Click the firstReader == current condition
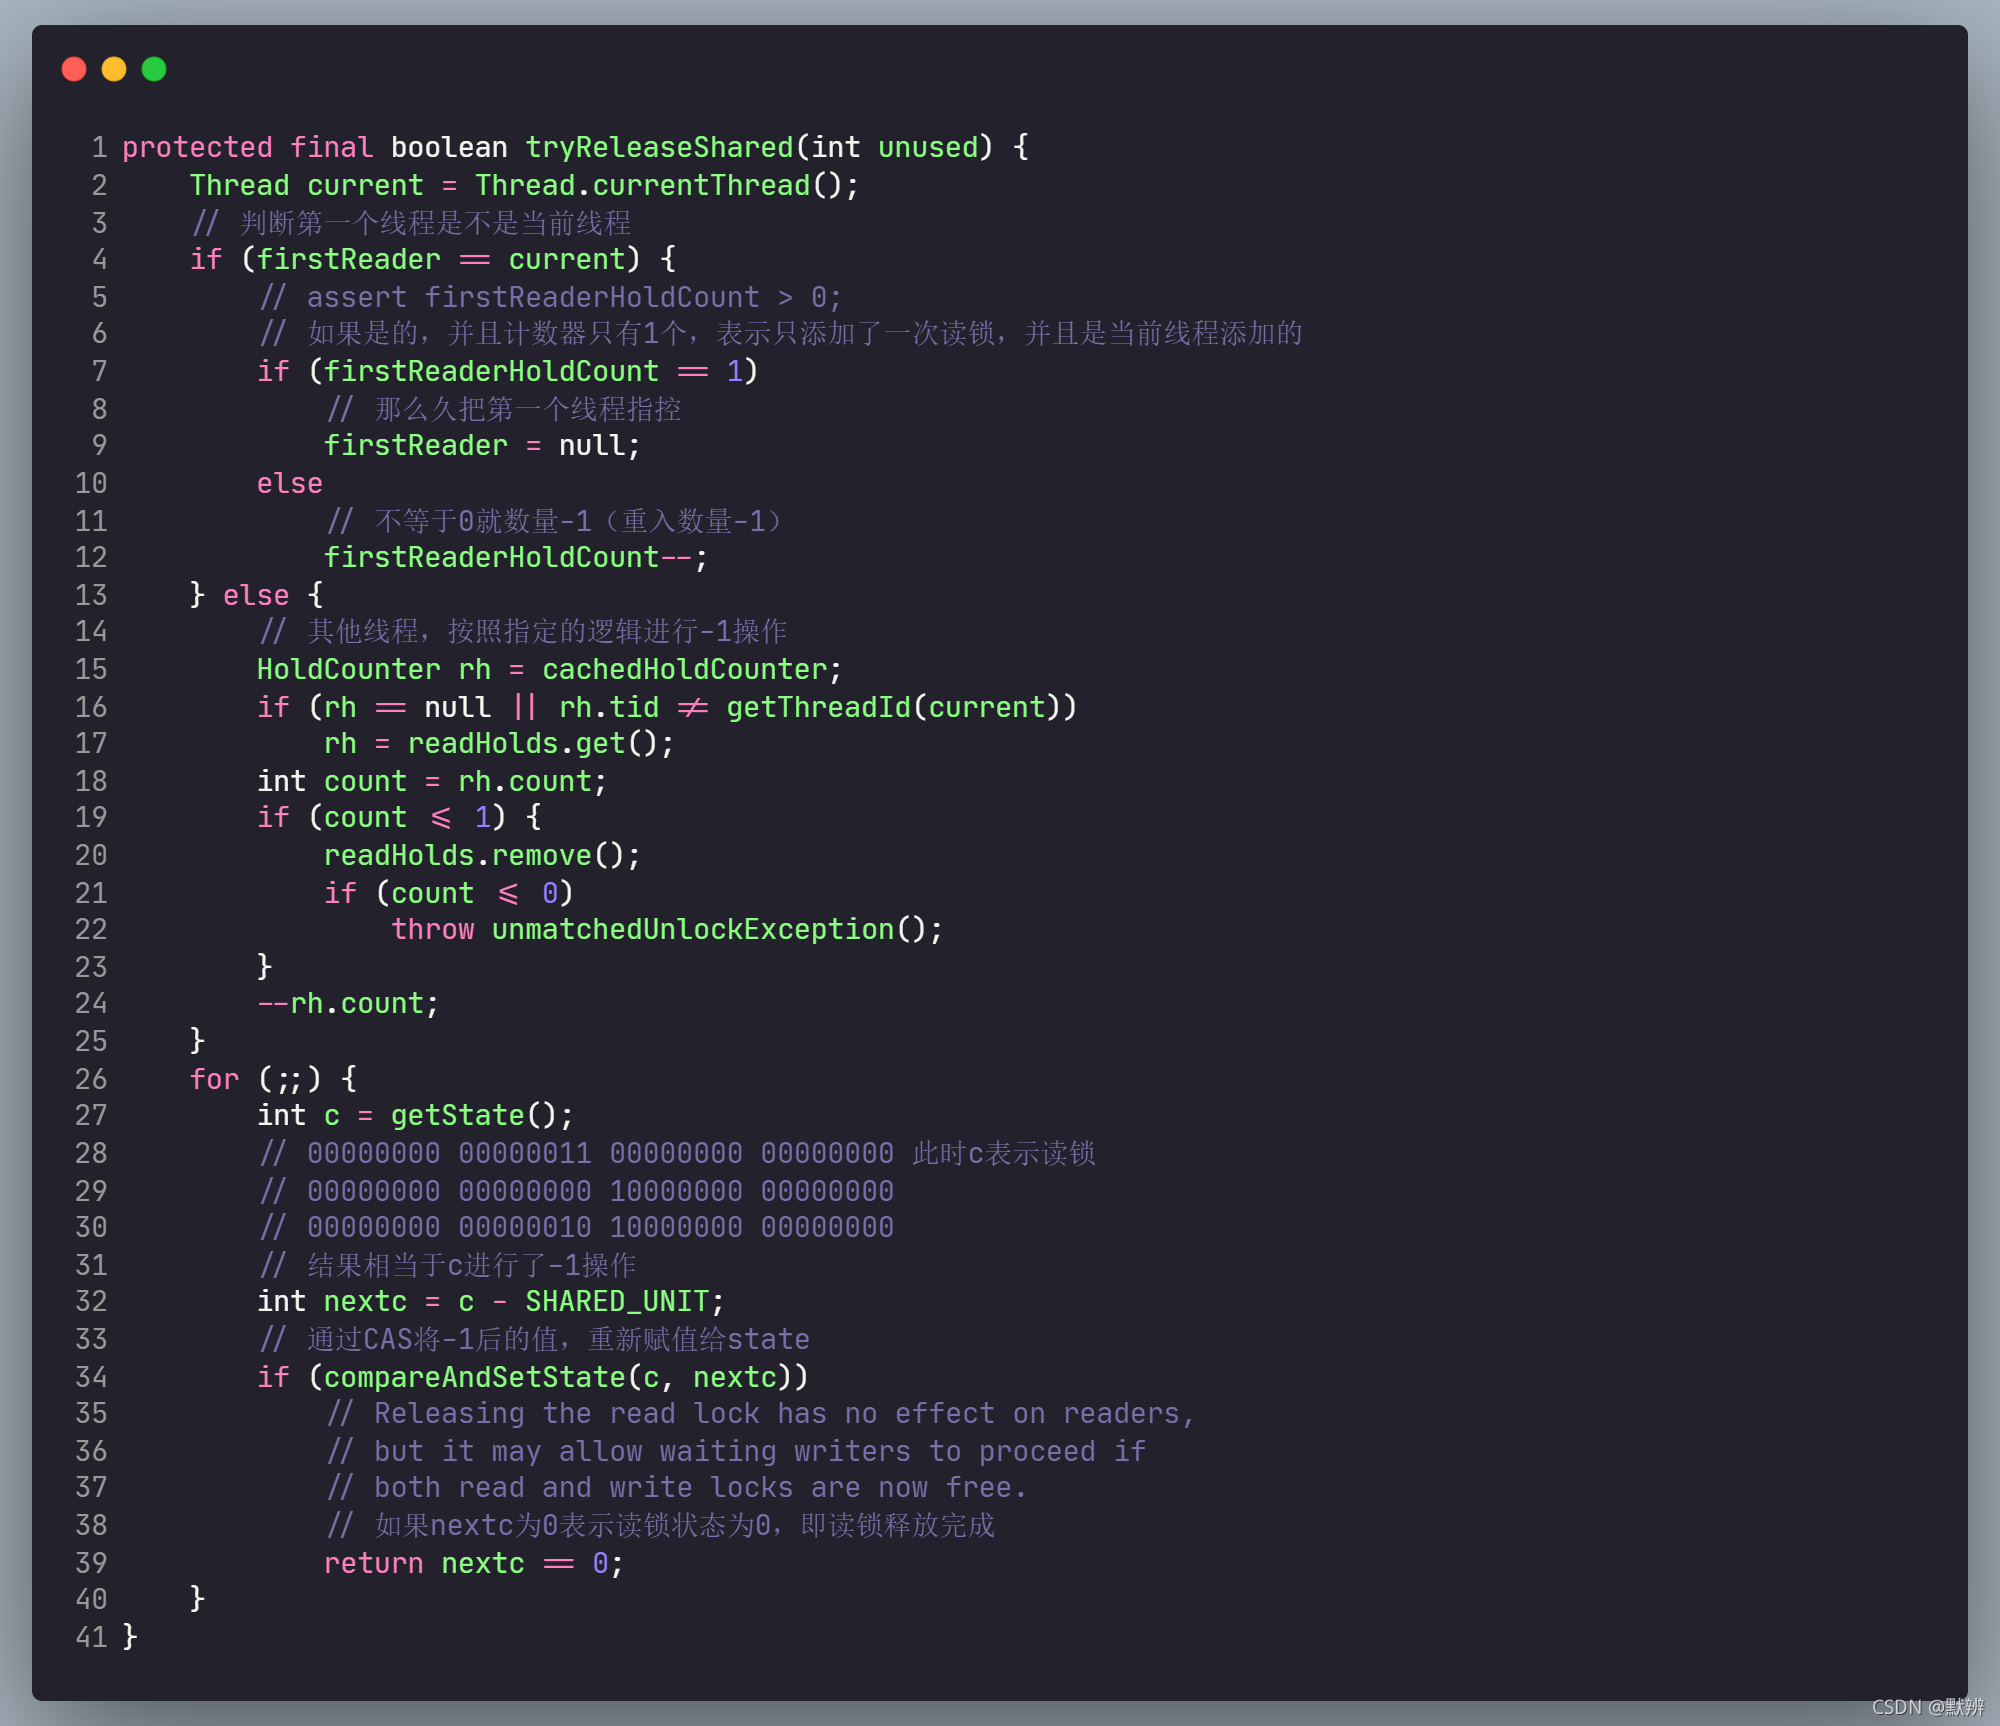Image resolution: width=2000 pixels, height=1726 pixels. [x=440, y=259]
